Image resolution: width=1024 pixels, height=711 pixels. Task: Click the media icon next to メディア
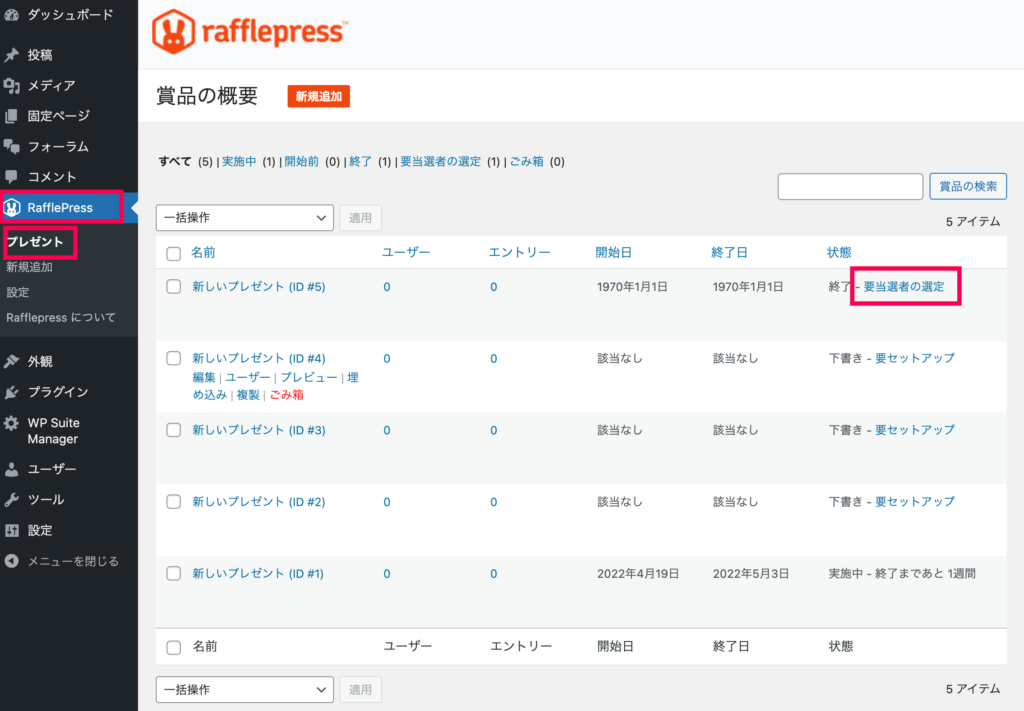[11, 86]
